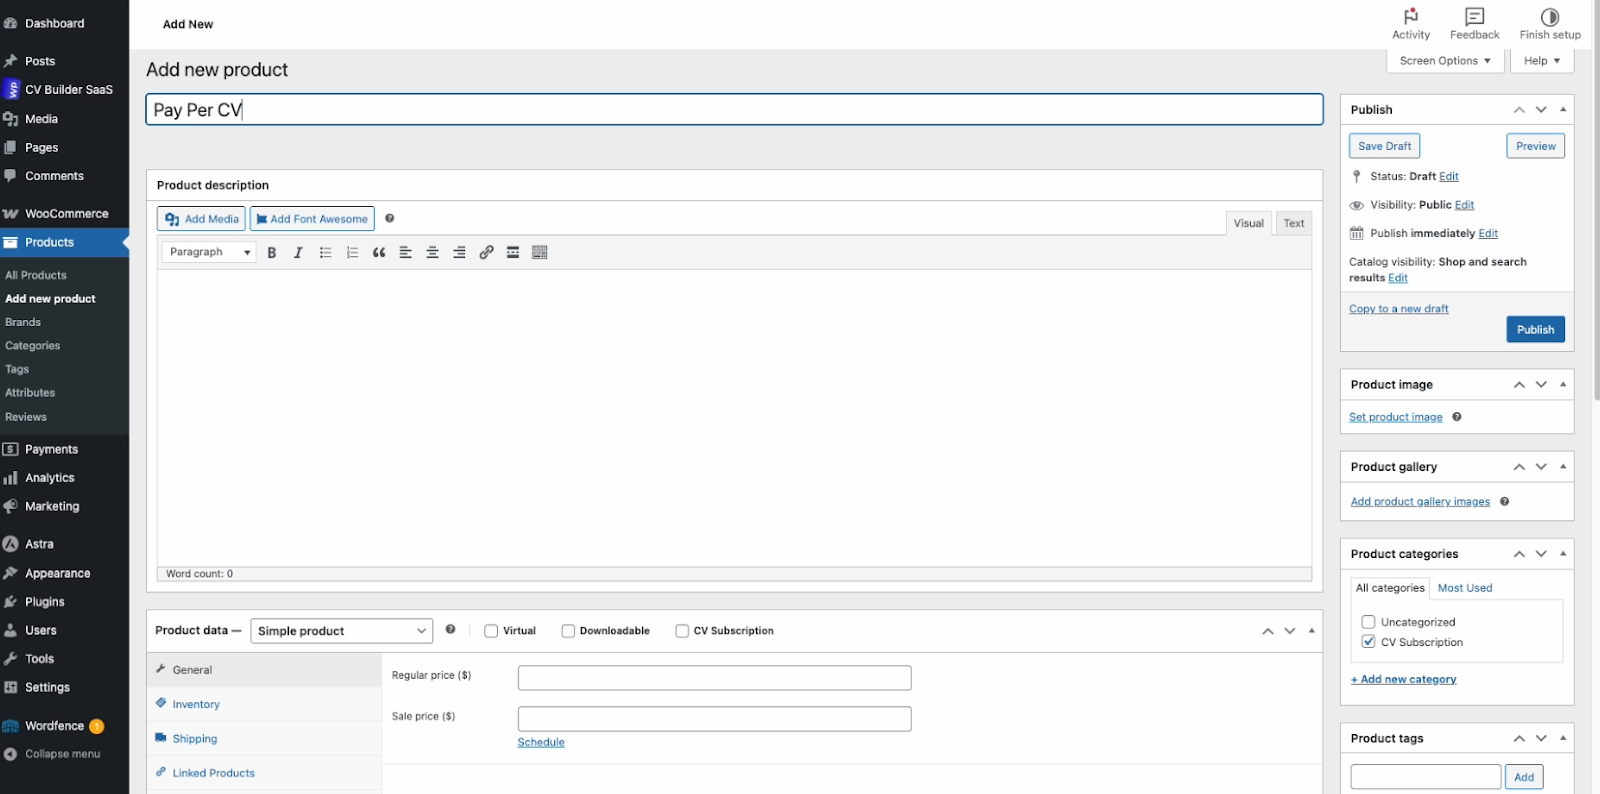Click the Save Draft button
Image resolution: width=1600 pixels, height=794 pixels.
[1384, 146]
